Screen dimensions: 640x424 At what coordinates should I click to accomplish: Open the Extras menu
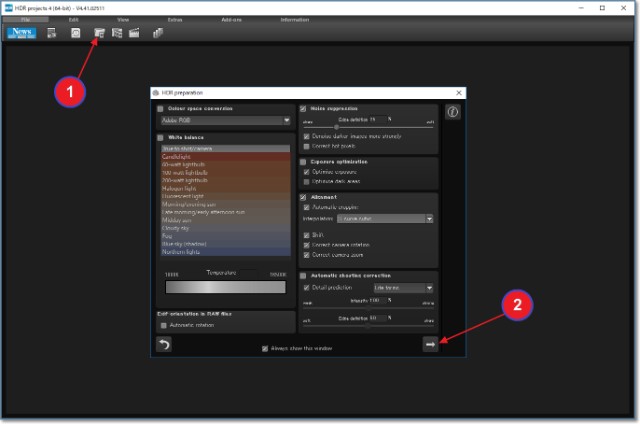pos(176,19)
